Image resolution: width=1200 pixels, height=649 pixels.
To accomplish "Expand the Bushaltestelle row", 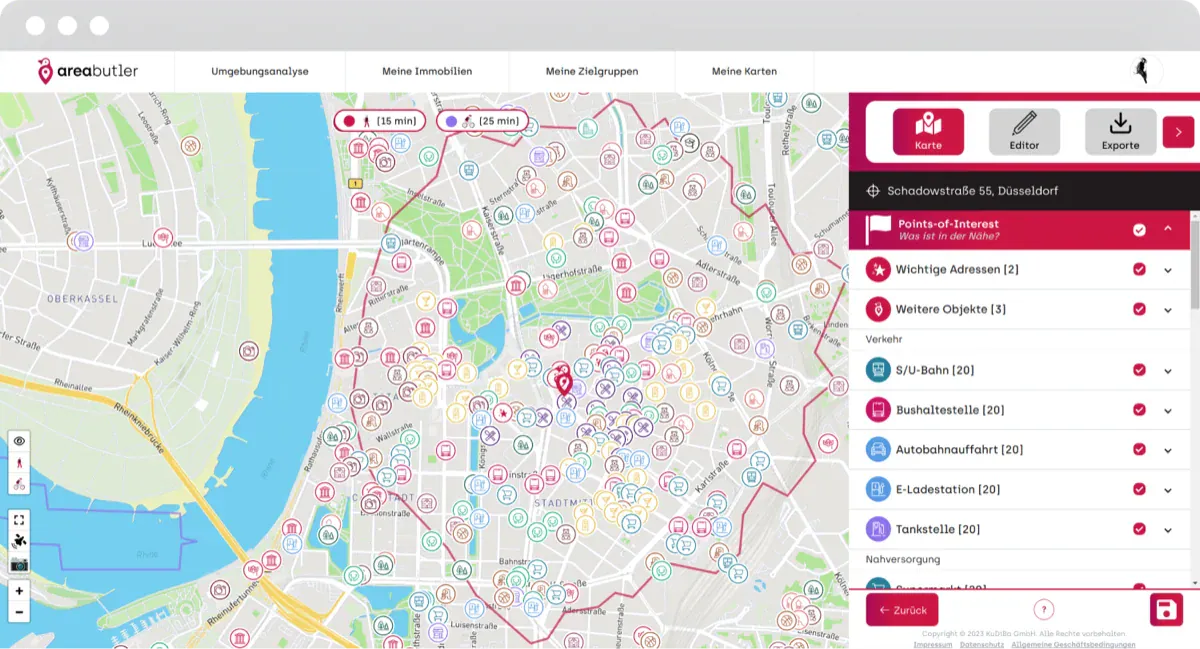I will point(1167,410).
